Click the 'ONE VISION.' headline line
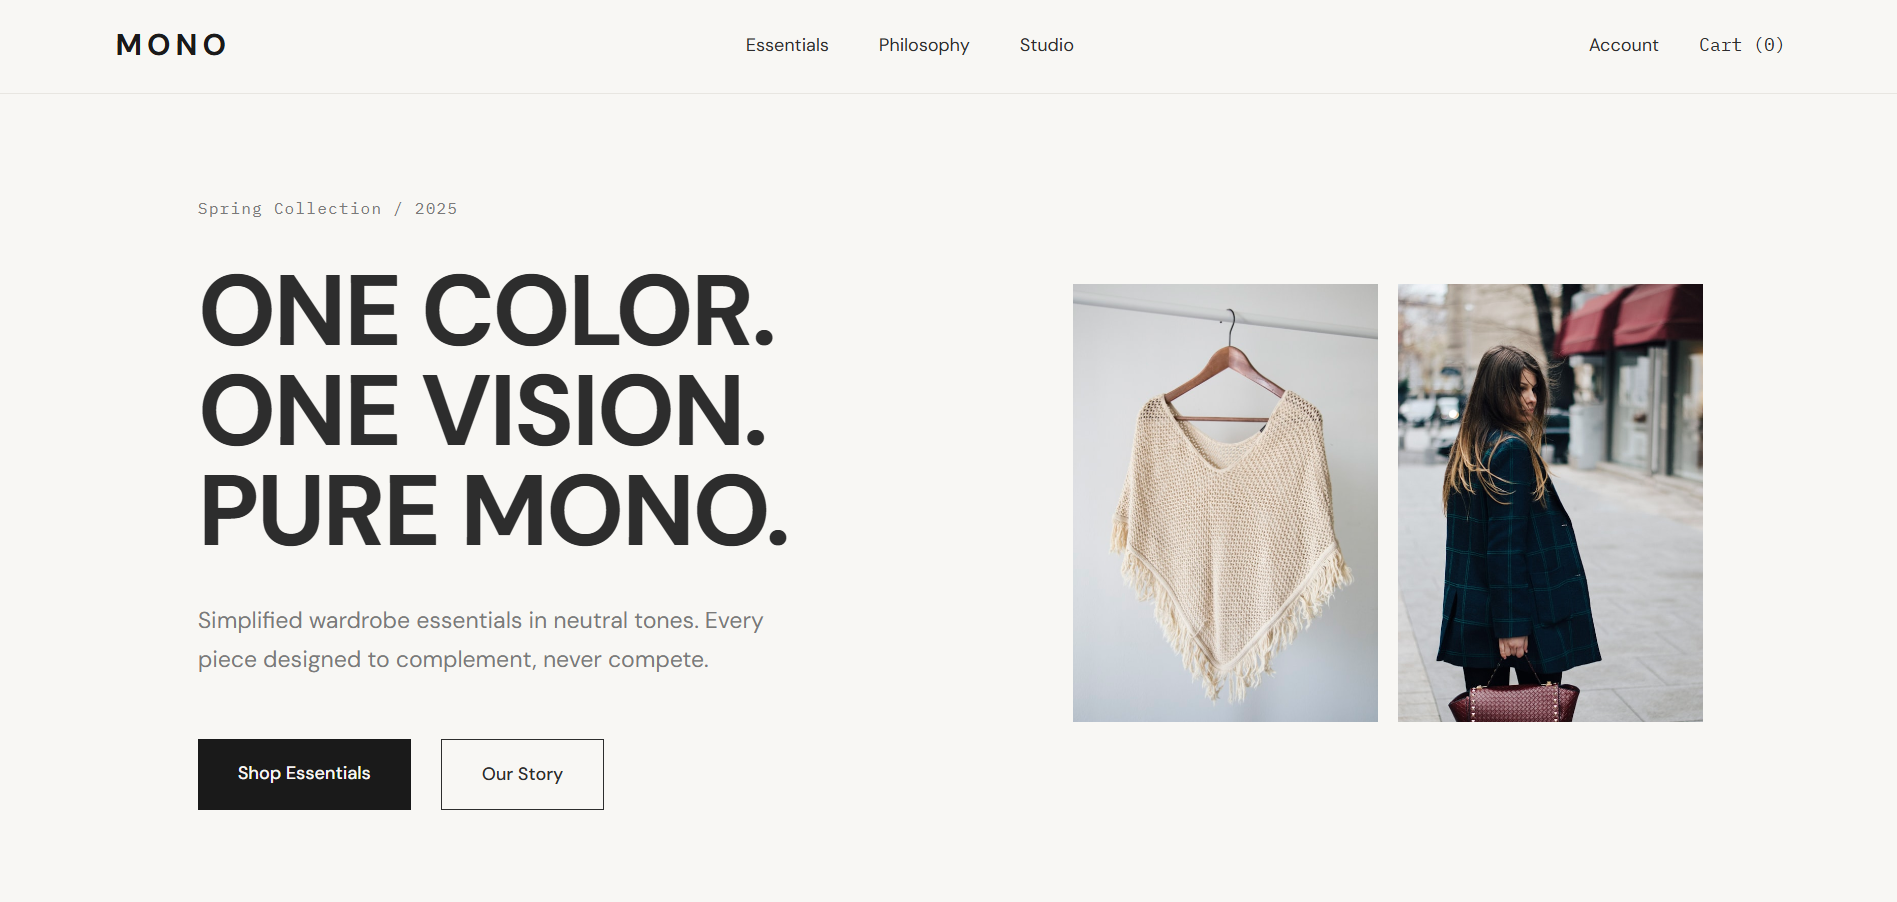The width and height of the screenshot is (1897, 902). (x=483, y=410)
